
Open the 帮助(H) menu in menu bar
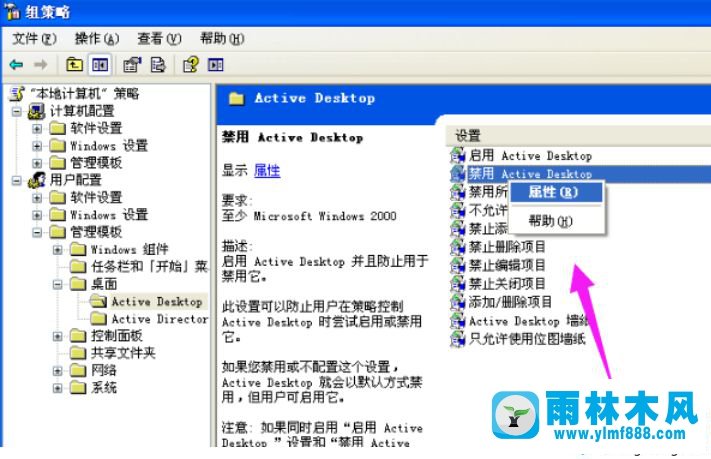click(222, 39)
